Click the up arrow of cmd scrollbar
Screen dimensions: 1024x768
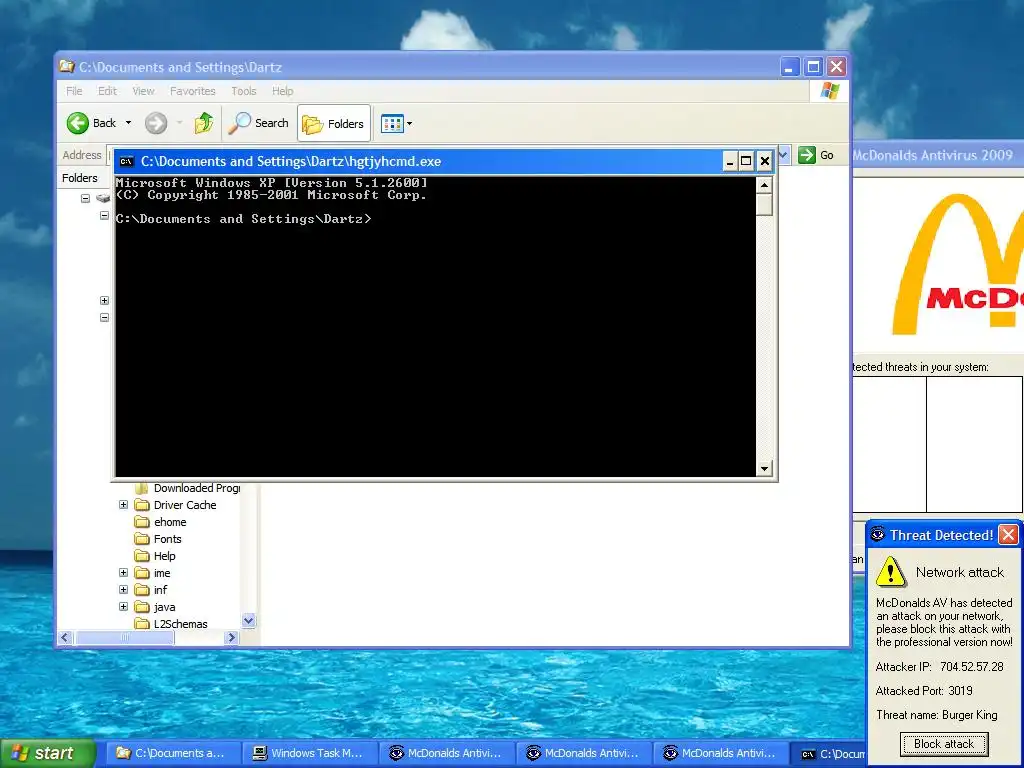coord(764,185)
